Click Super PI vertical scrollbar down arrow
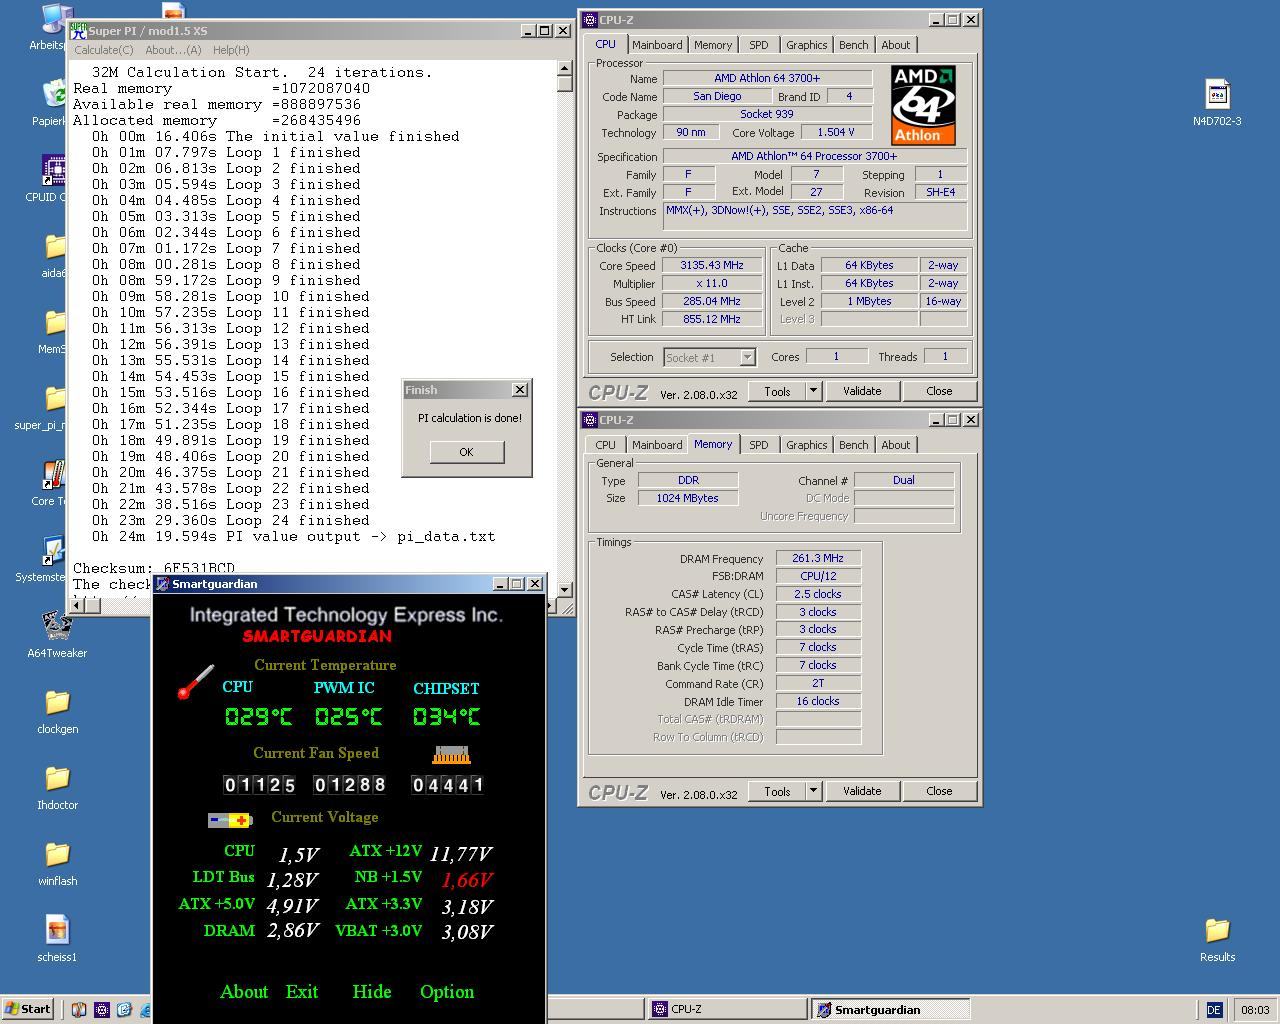The width and height of the screenshot is (1280, 1024). click(565, 589)
